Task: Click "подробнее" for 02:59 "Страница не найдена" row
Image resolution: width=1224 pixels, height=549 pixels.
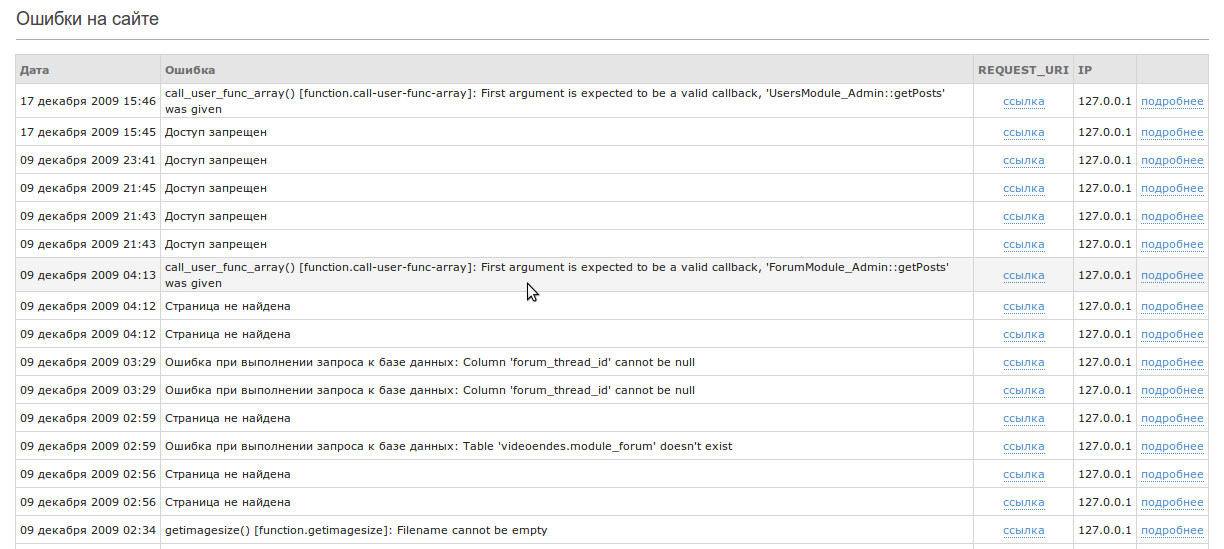Action: coord(1172,418)
